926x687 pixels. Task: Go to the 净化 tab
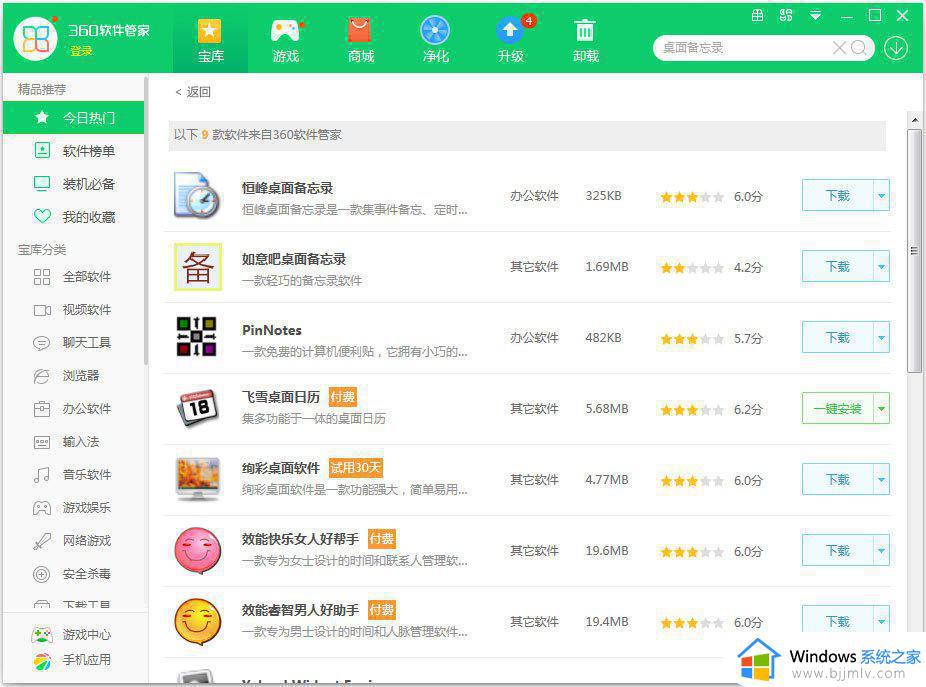[436, 40]
